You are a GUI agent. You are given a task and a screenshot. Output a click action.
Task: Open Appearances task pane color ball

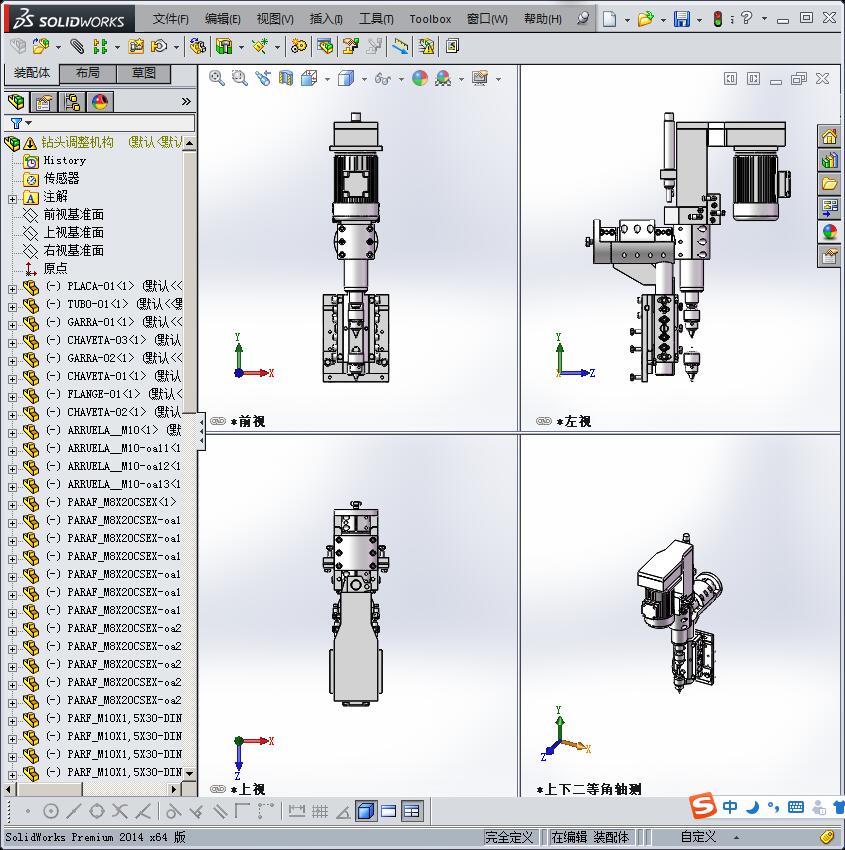[829, 231]
